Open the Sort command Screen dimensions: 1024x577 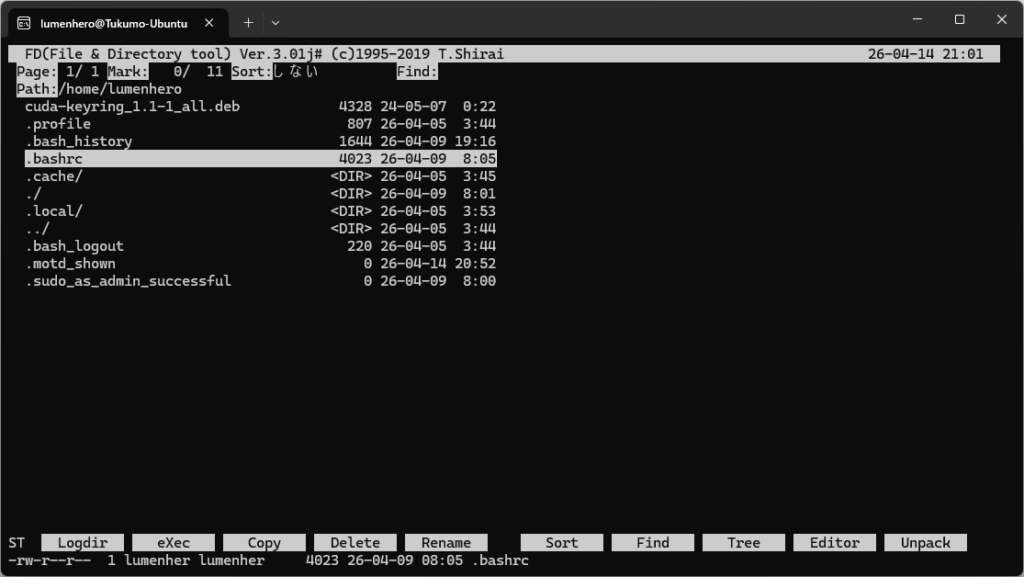click(561, 543)
